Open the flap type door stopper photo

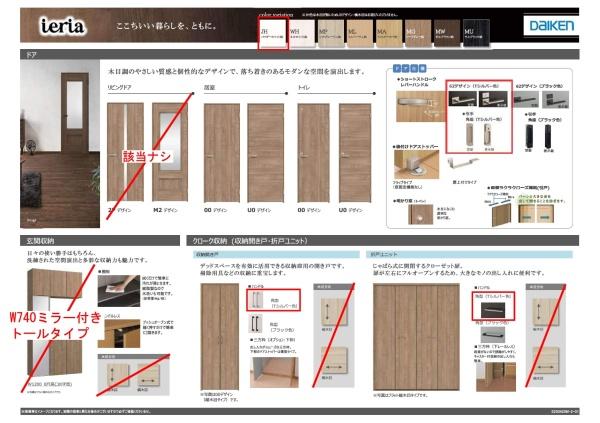coord(416,164)
